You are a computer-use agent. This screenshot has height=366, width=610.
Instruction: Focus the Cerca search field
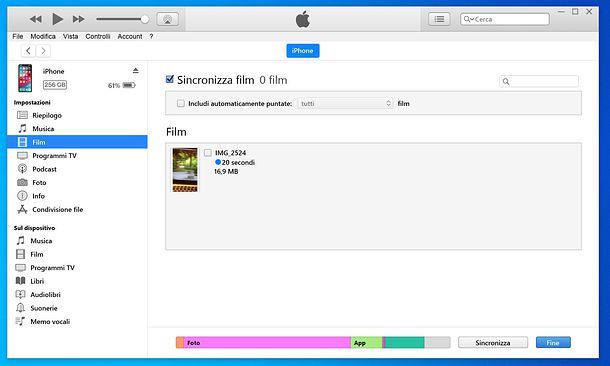[505, 19]
